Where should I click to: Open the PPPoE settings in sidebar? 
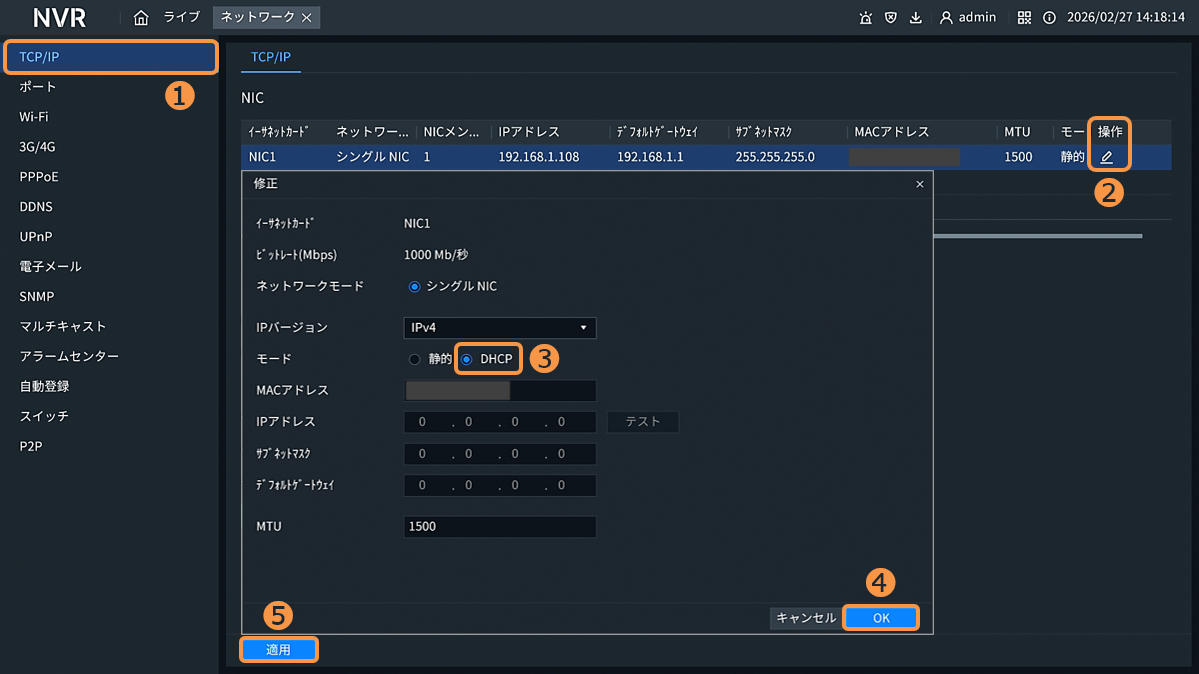coord(39,177)
